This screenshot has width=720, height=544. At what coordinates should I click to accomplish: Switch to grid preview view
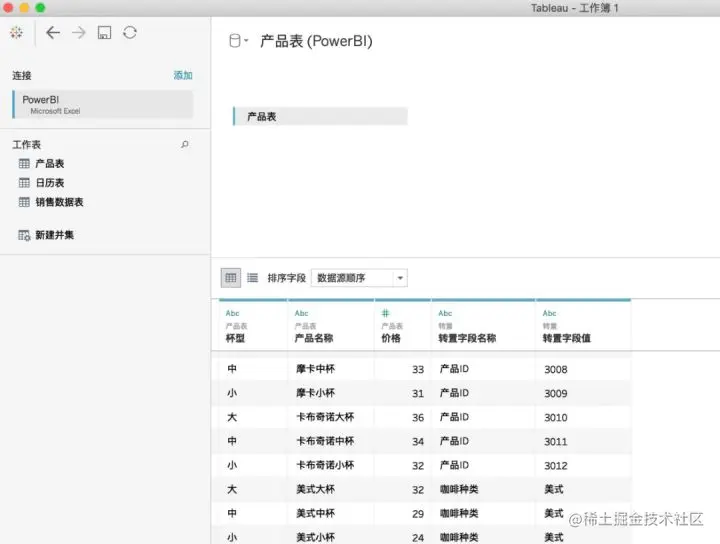tap(231, 278)
